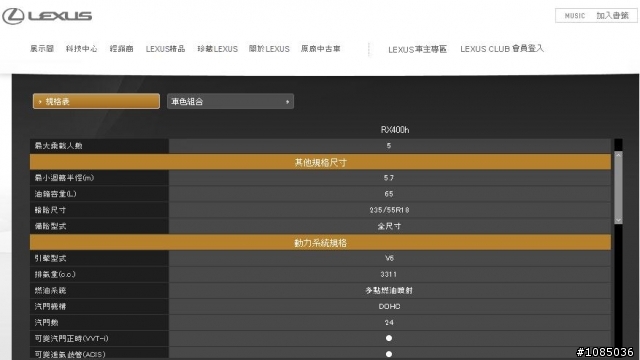
Task: Open the 珍藏LEXUS menu item
Action: (x=218, y=49)
